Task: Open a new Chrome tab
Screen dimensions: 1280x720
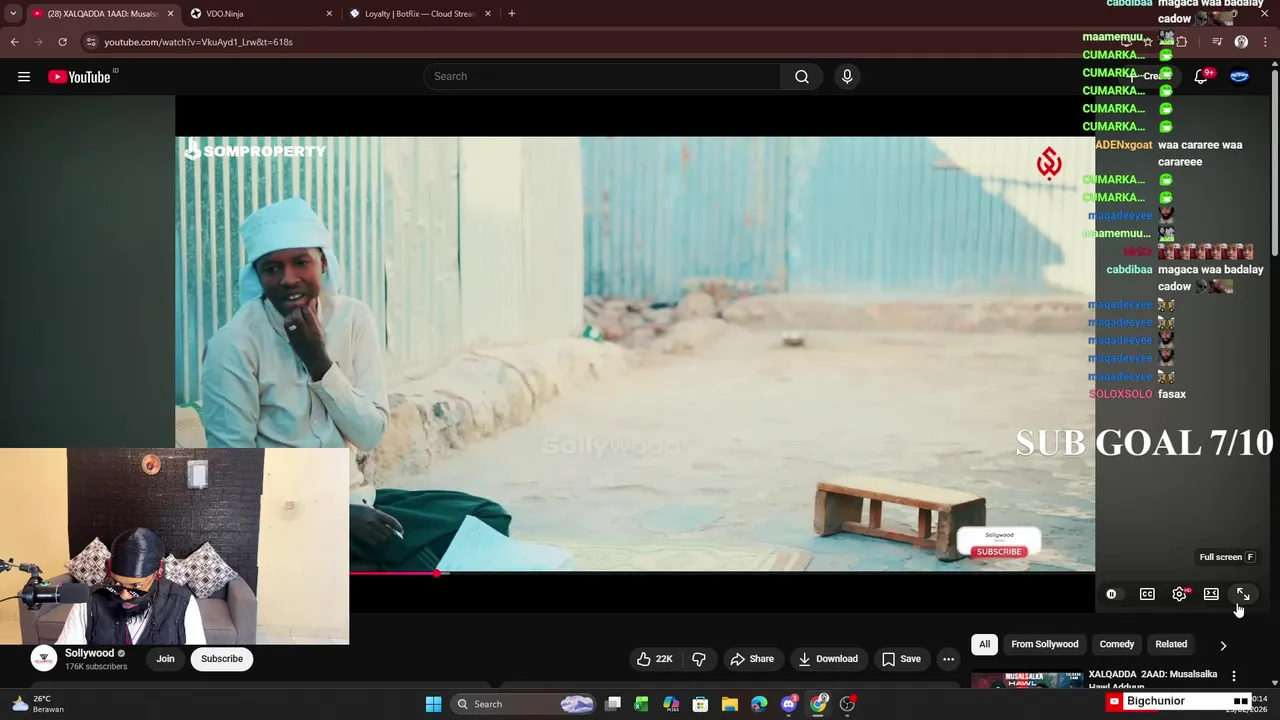Action: click(x=512, y=14)
